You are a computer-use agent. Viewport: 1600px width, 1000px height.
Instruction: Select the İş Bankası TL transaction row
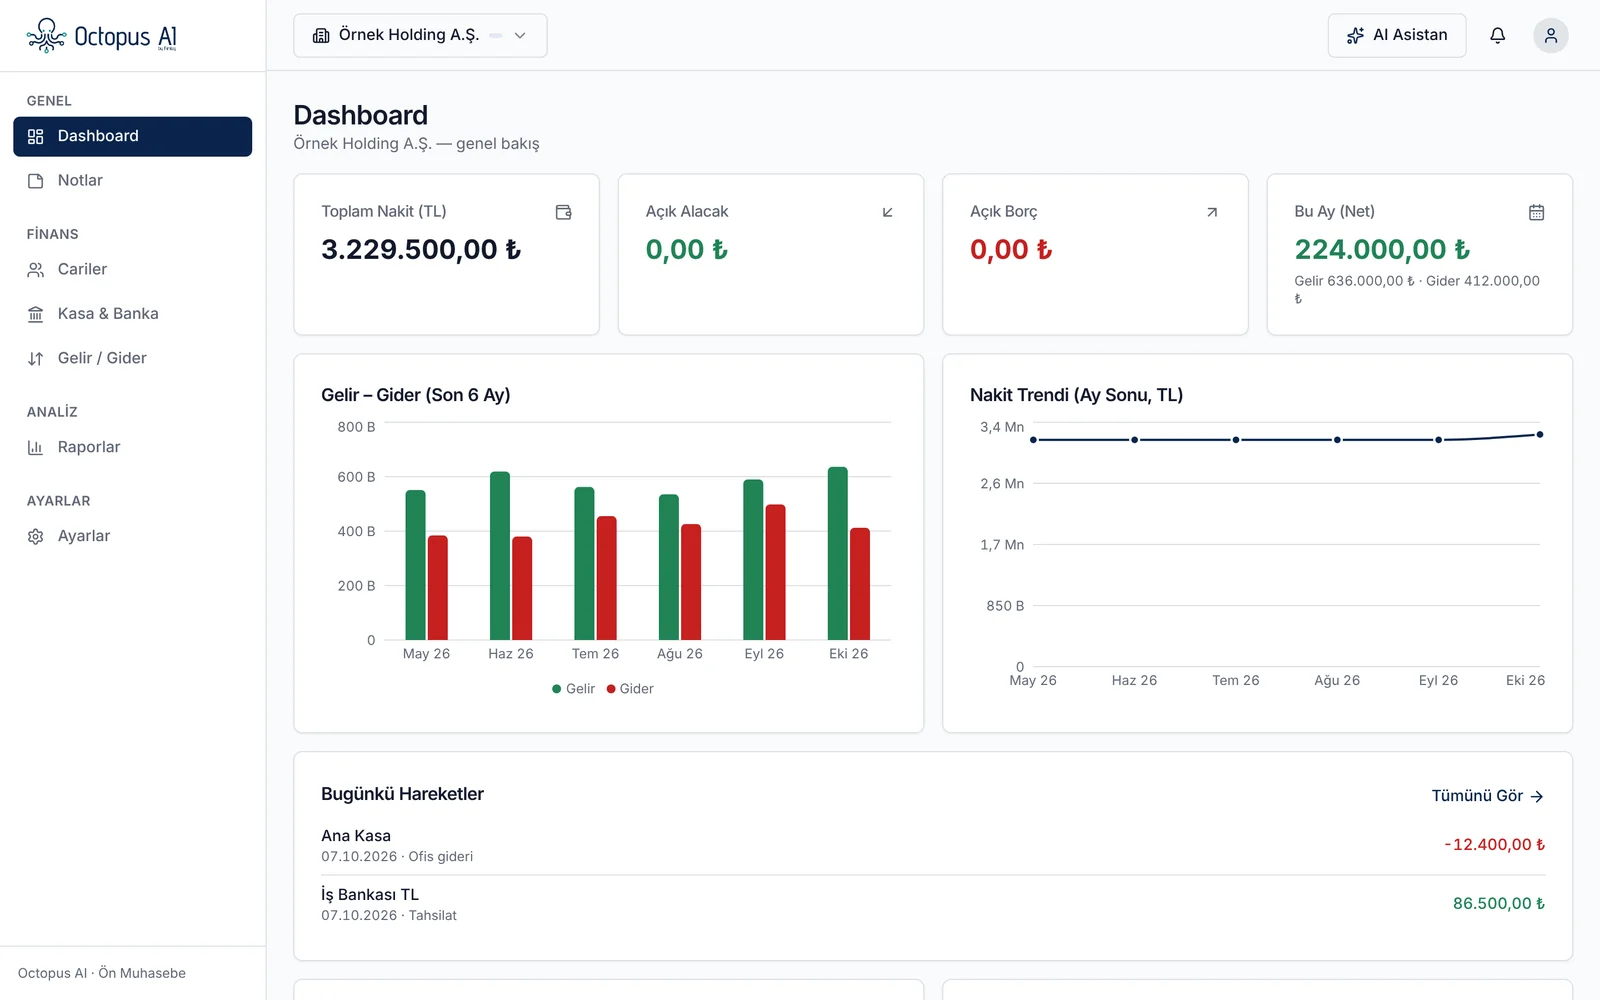933,904
